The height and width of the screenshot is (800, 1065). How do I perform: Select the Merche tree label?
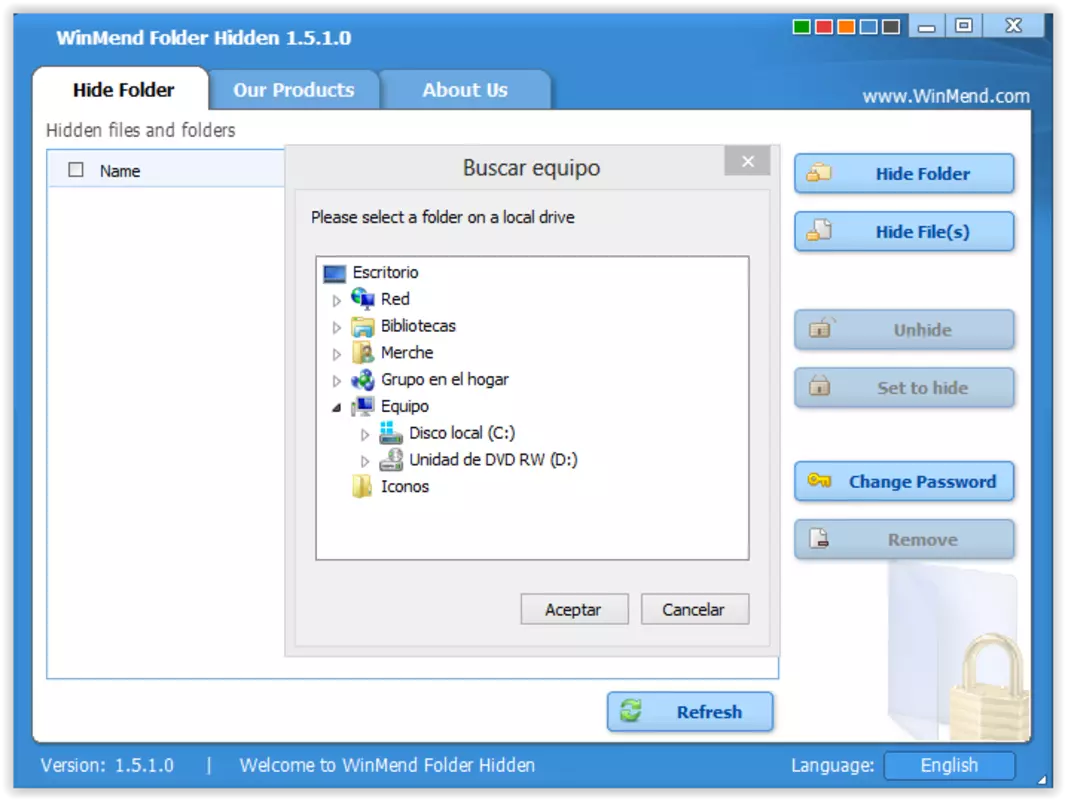click(407, 352)
